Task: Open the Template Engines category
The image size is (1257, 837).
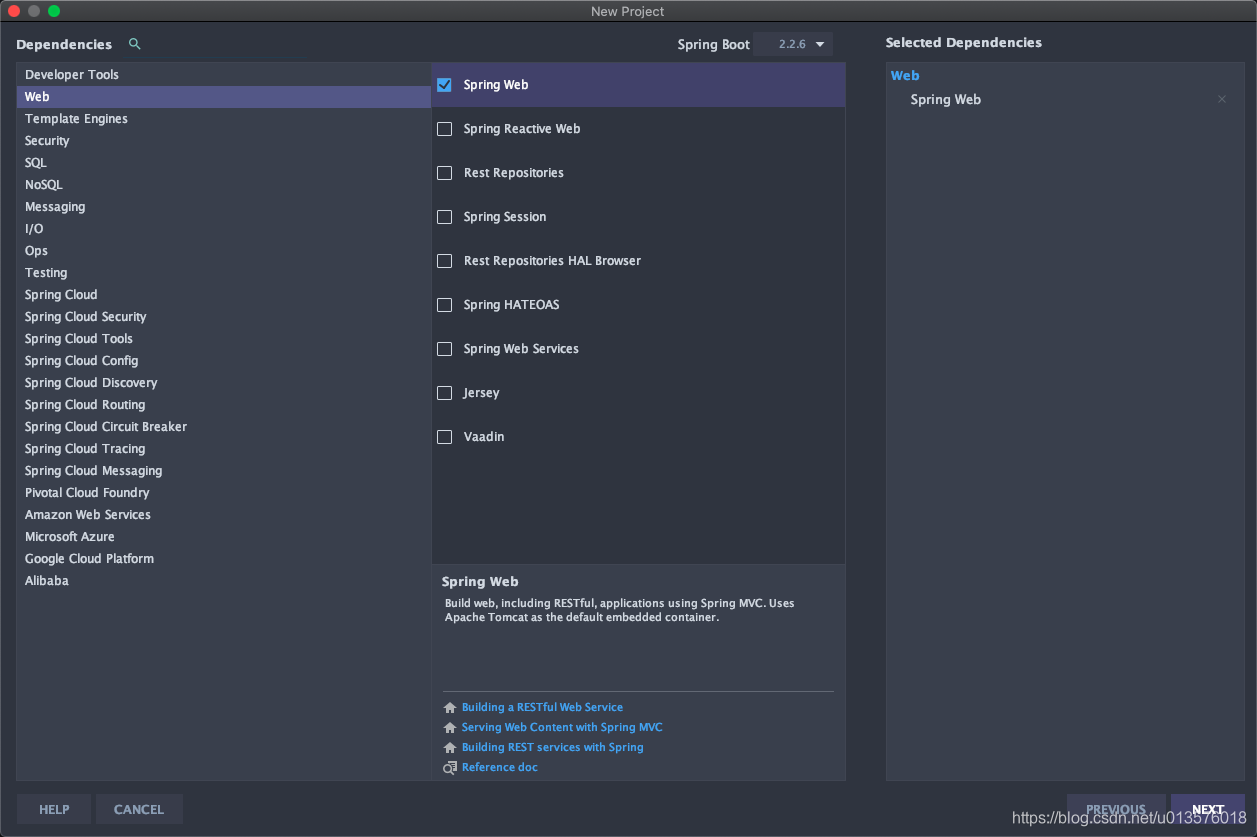Action: pyautogui.click(x=223, y=119)
